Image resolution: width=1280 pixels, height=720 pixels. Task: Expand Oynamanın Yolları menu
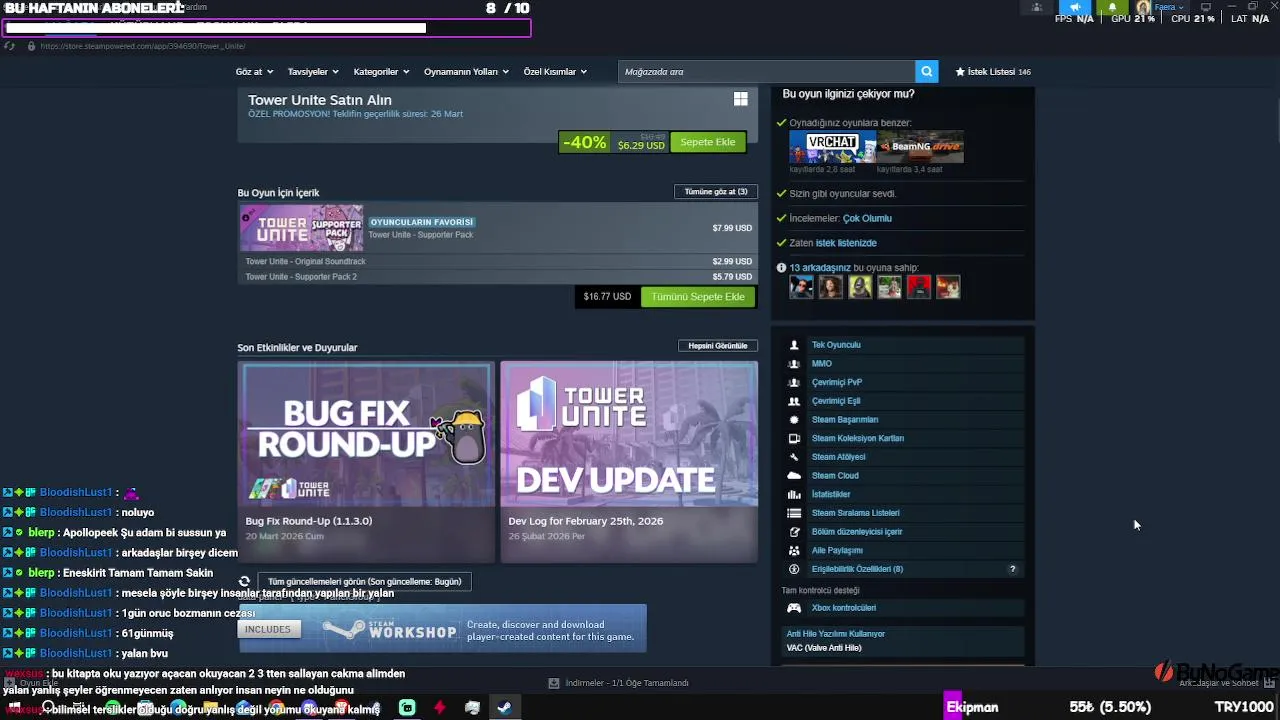coord(466,72)
